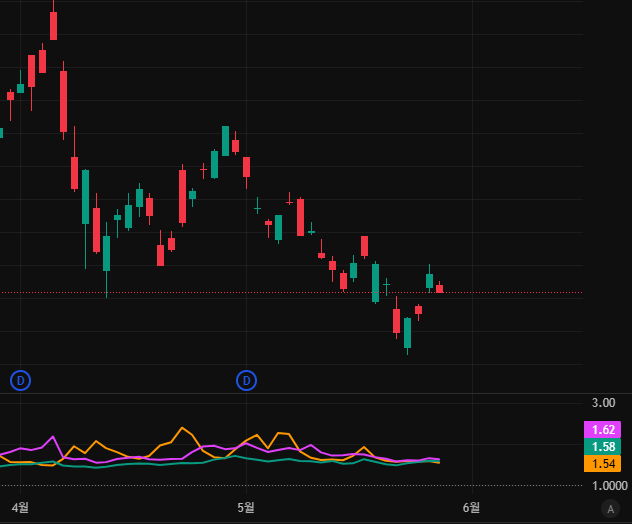
Task: Click the dotted 1.0000 baseline in indicator pane
Action: (x=300, y=486)
